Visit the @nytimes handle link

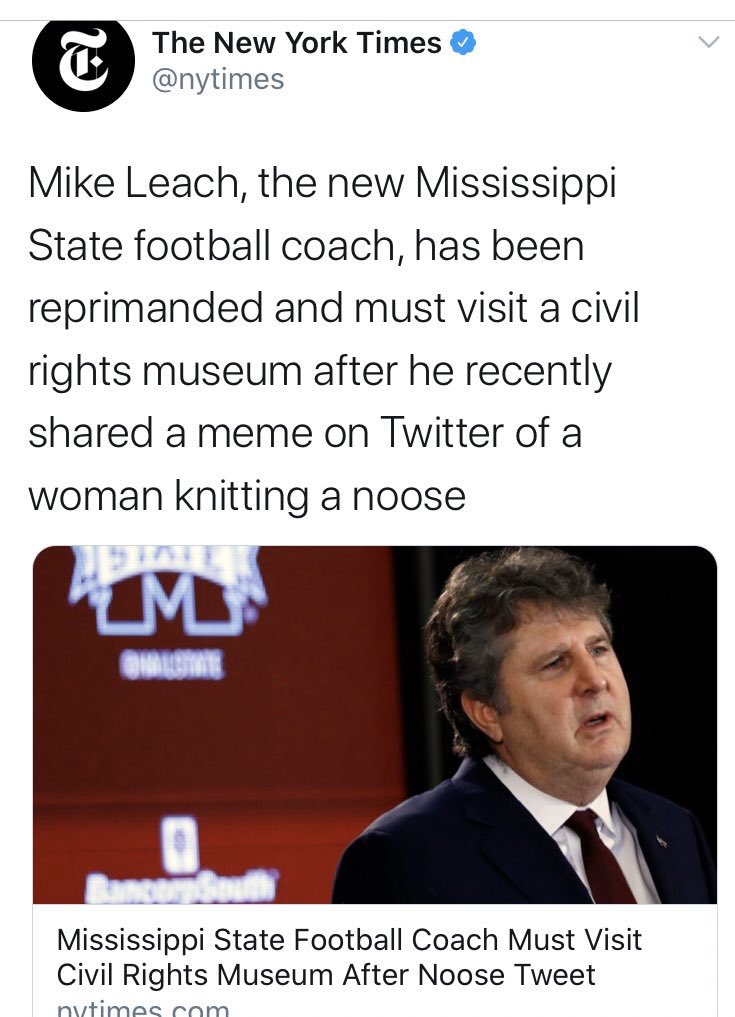(x=218, y=79)
